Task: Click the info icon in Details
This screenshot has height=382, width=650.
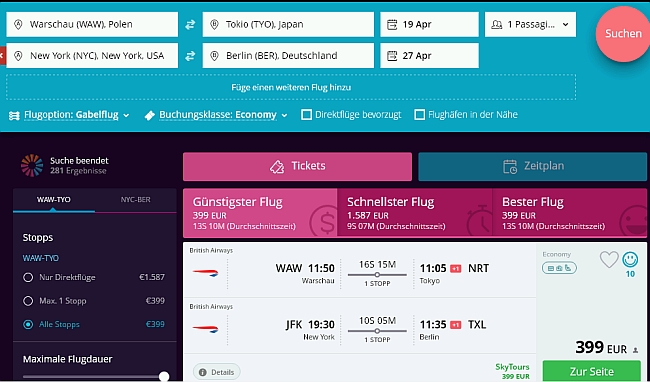Action: [203, 372]
